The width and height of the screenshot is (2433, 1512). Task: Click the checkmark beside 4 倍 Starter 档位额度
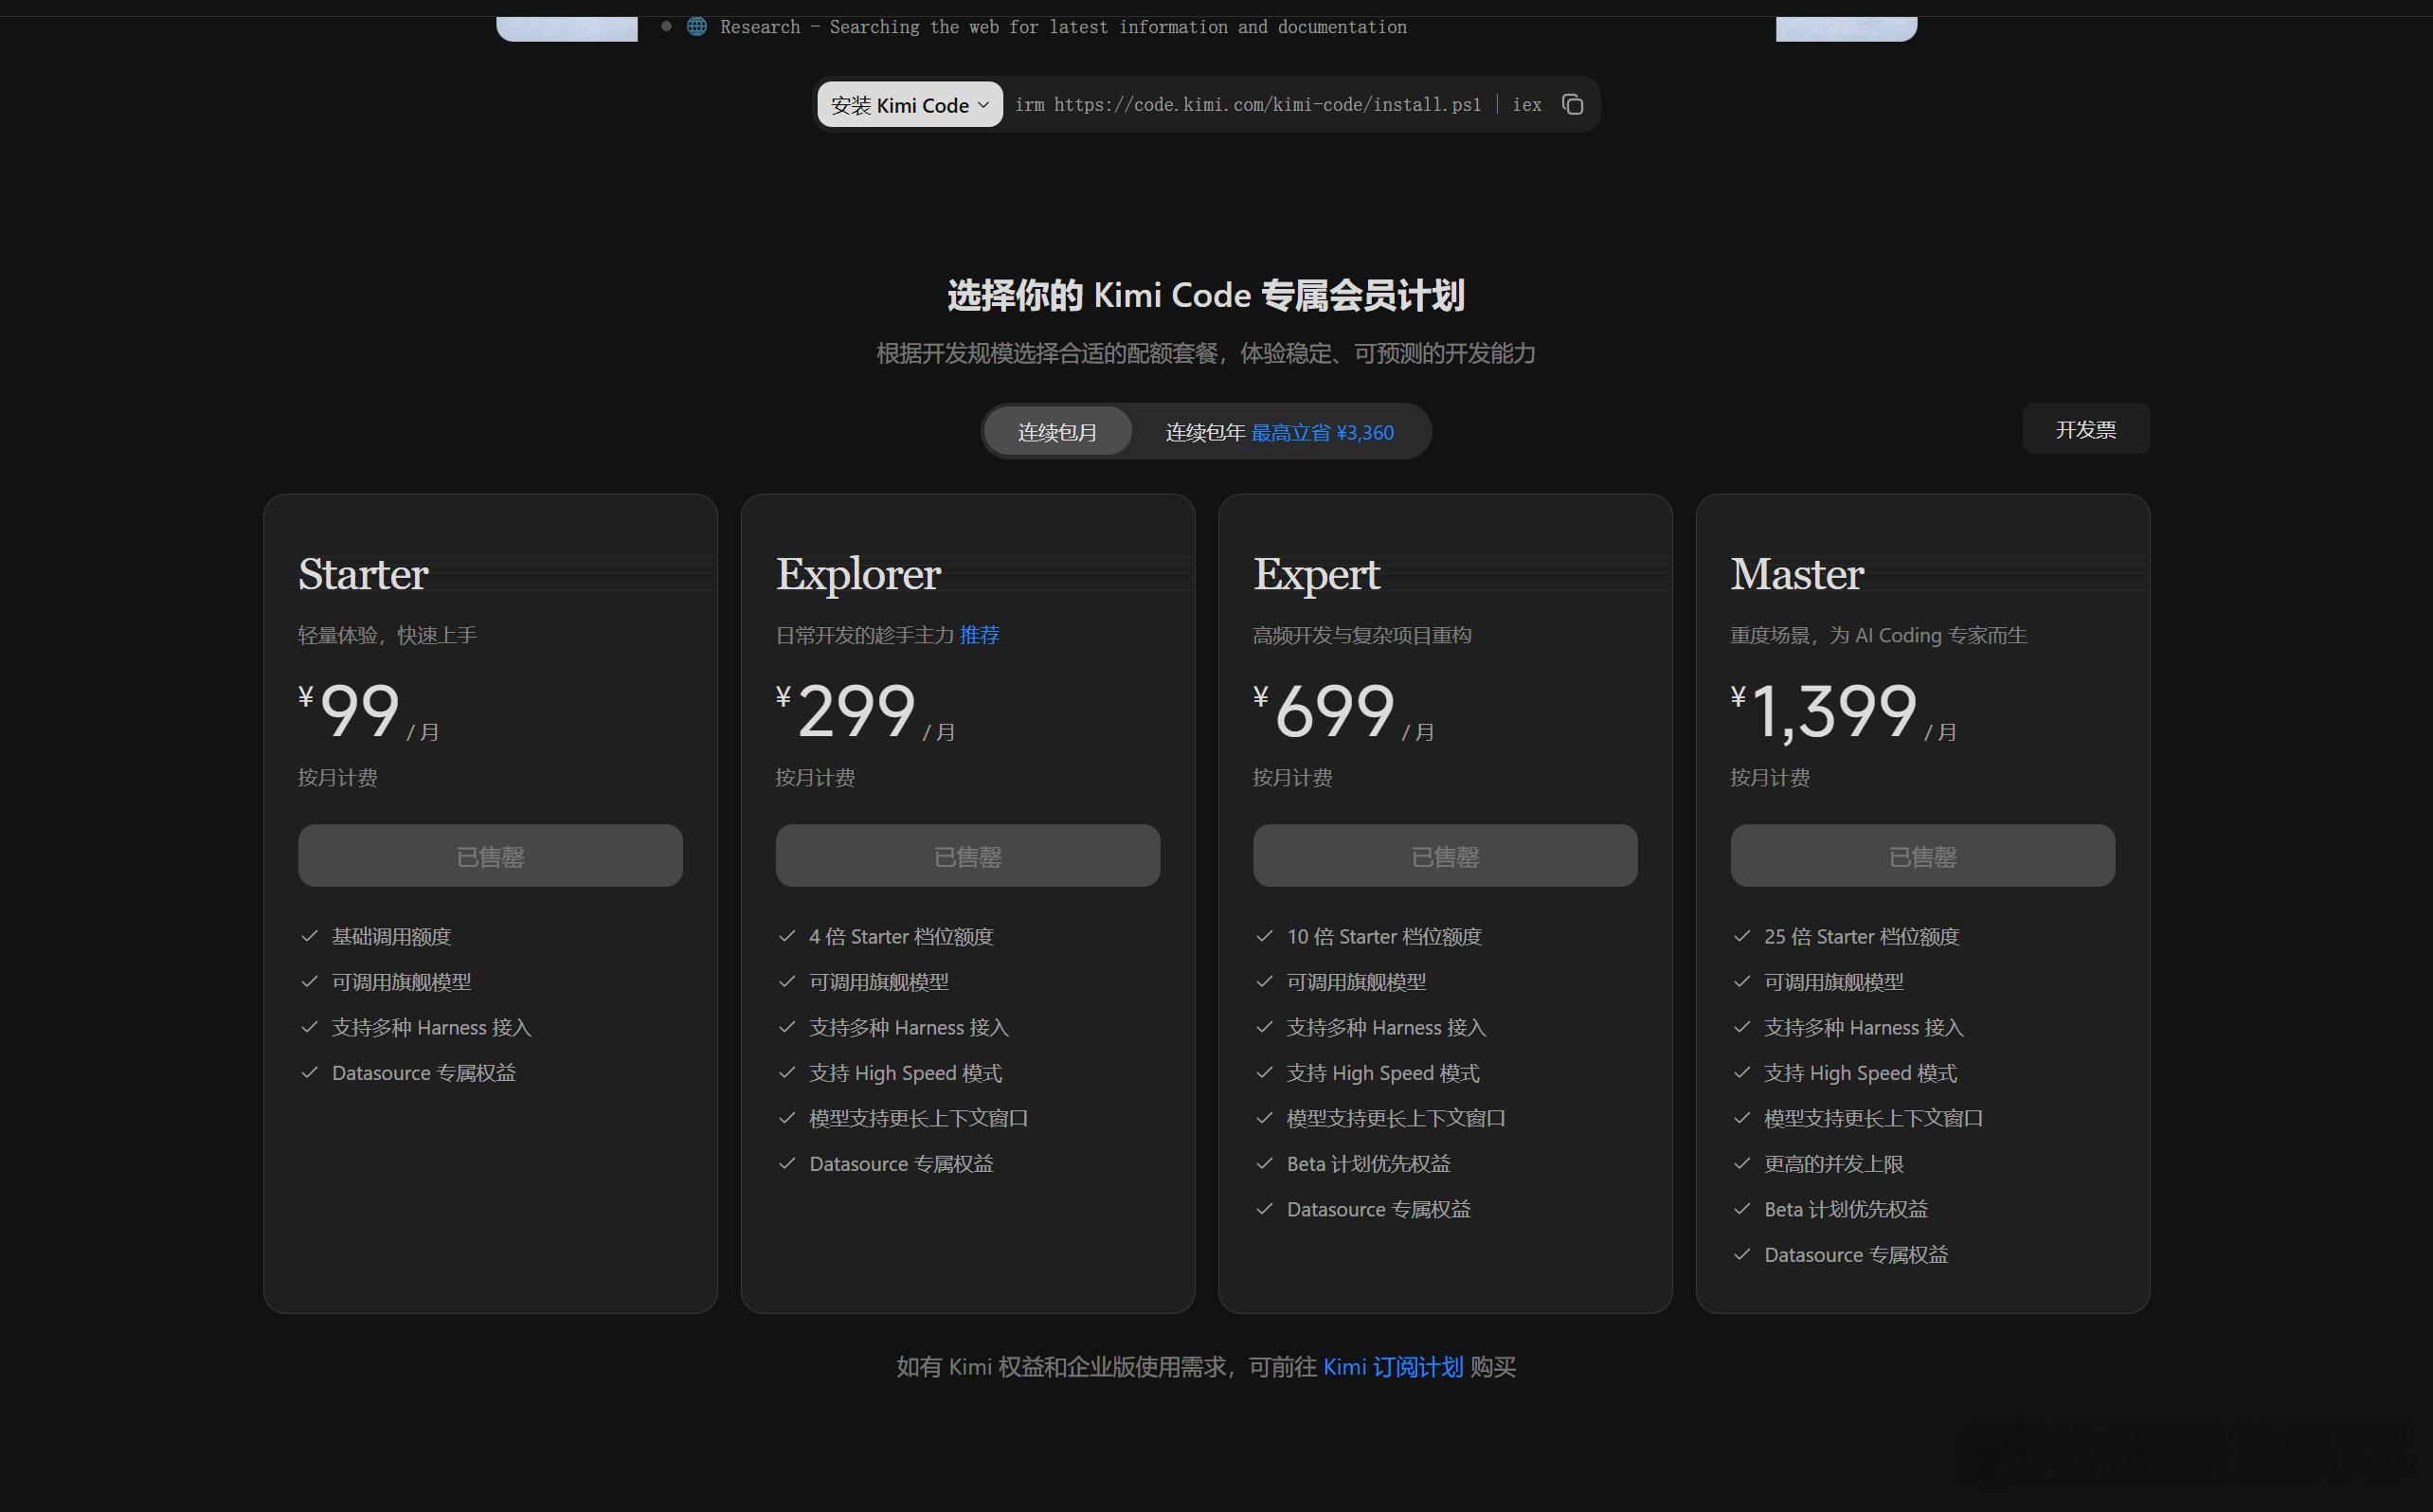(x=787, y=936)
